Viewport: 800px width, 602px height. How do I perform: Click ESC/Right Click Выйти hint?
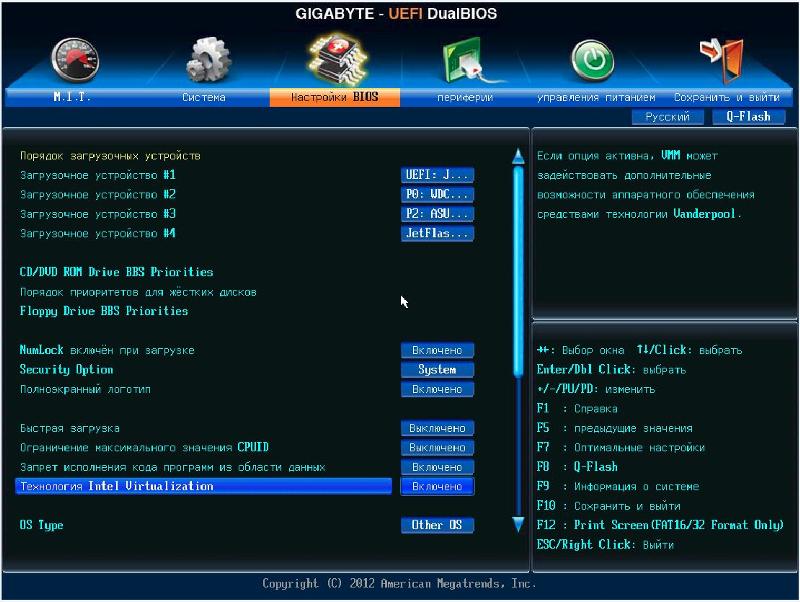605,544
